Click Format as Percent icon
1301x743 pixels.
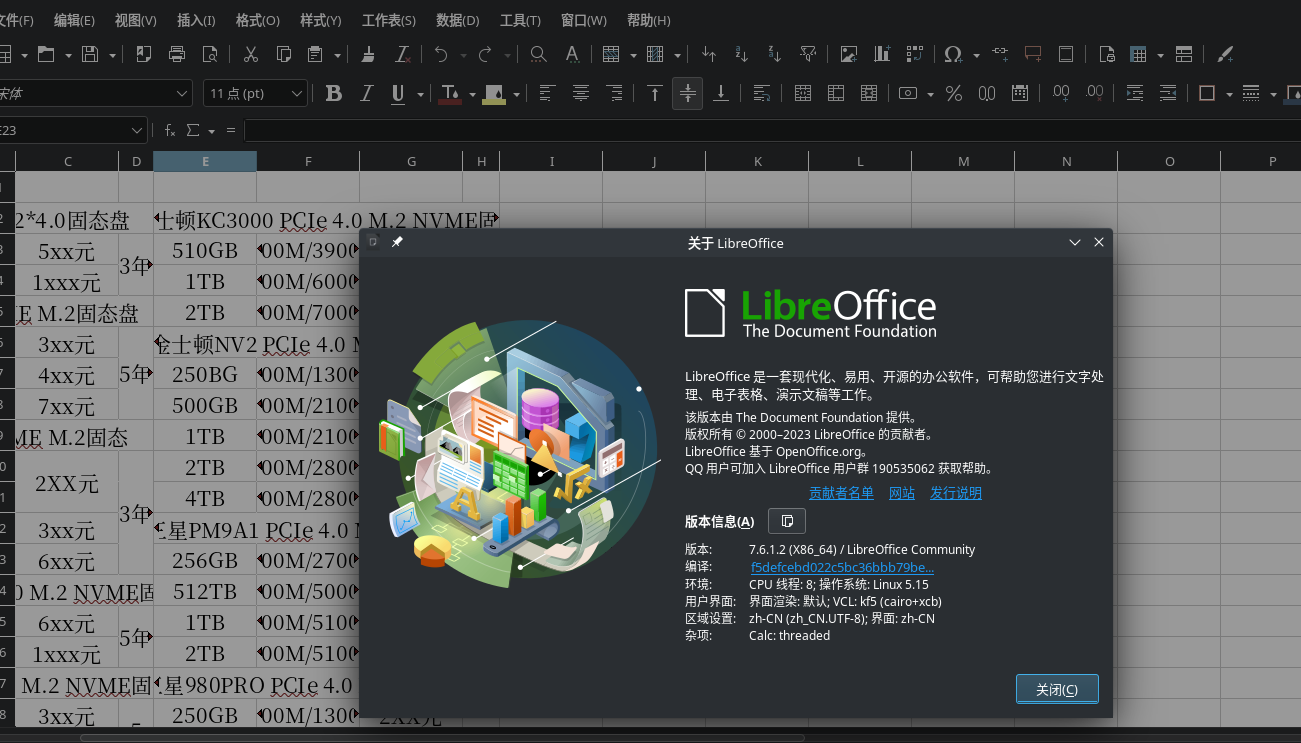point(954,93)
